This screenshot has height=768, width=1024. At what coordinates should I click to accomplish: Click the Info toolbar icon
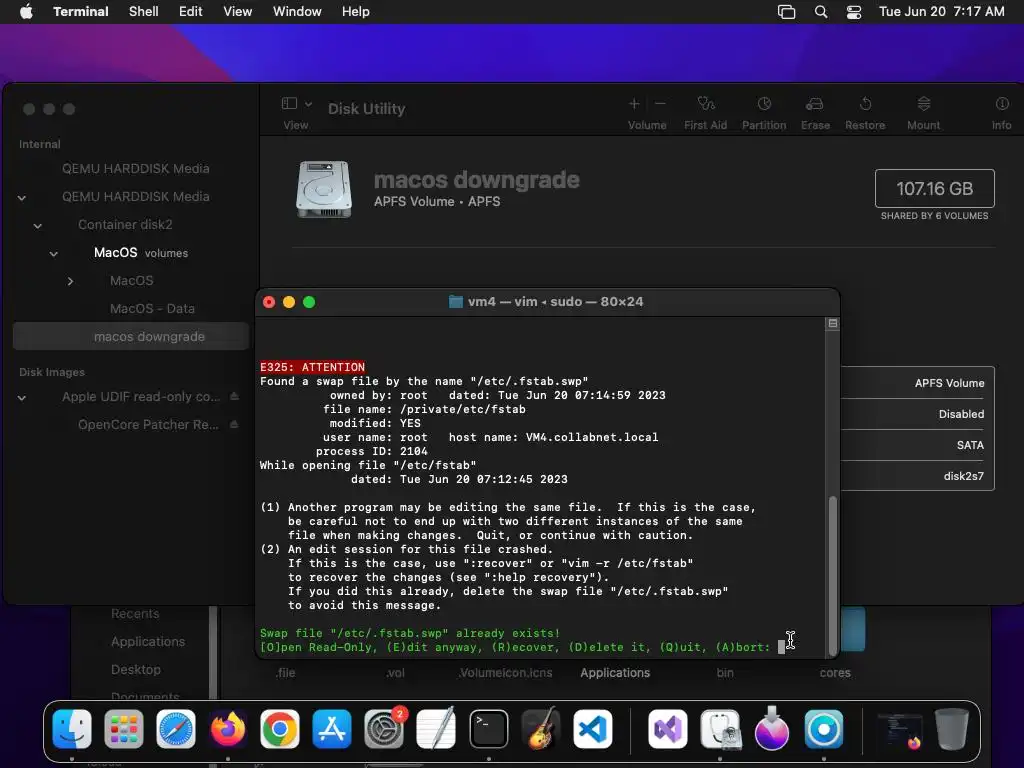pyautogui.click(x=1002, y=104)
